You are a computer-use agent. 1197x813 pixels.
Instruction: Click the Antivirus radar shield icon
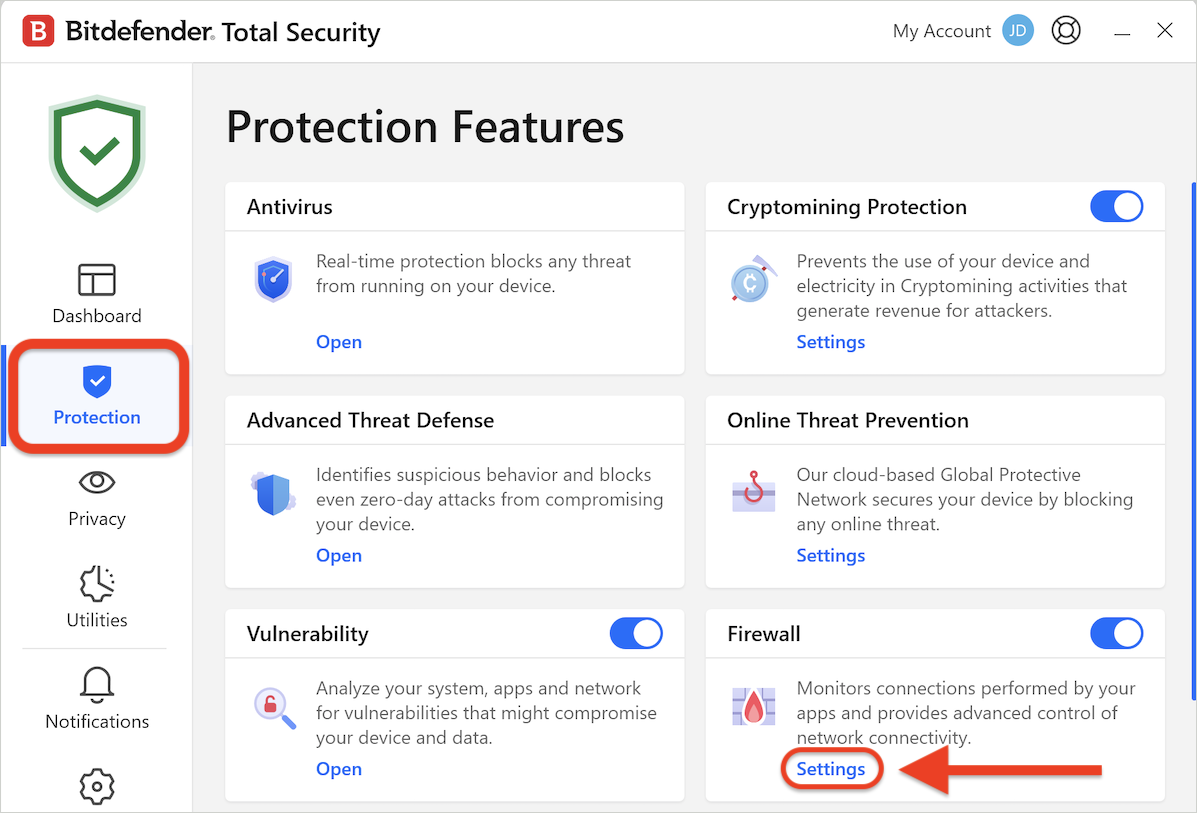(272, 280)
